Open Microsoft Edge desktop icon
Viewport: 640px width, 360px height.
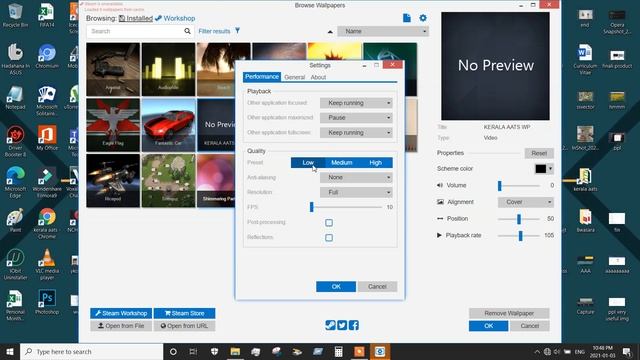tap(15, 182)
